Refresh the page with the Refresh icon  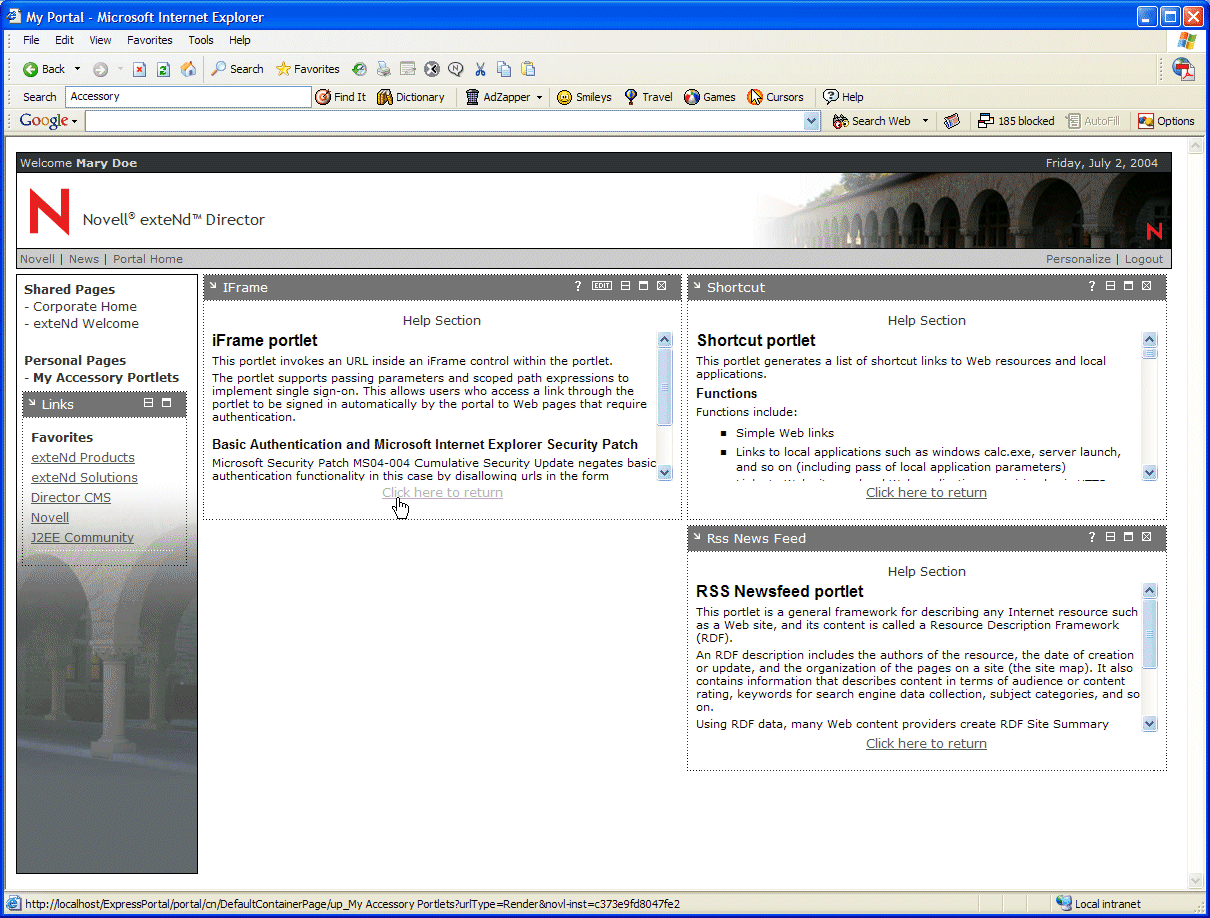pos(163,69)
